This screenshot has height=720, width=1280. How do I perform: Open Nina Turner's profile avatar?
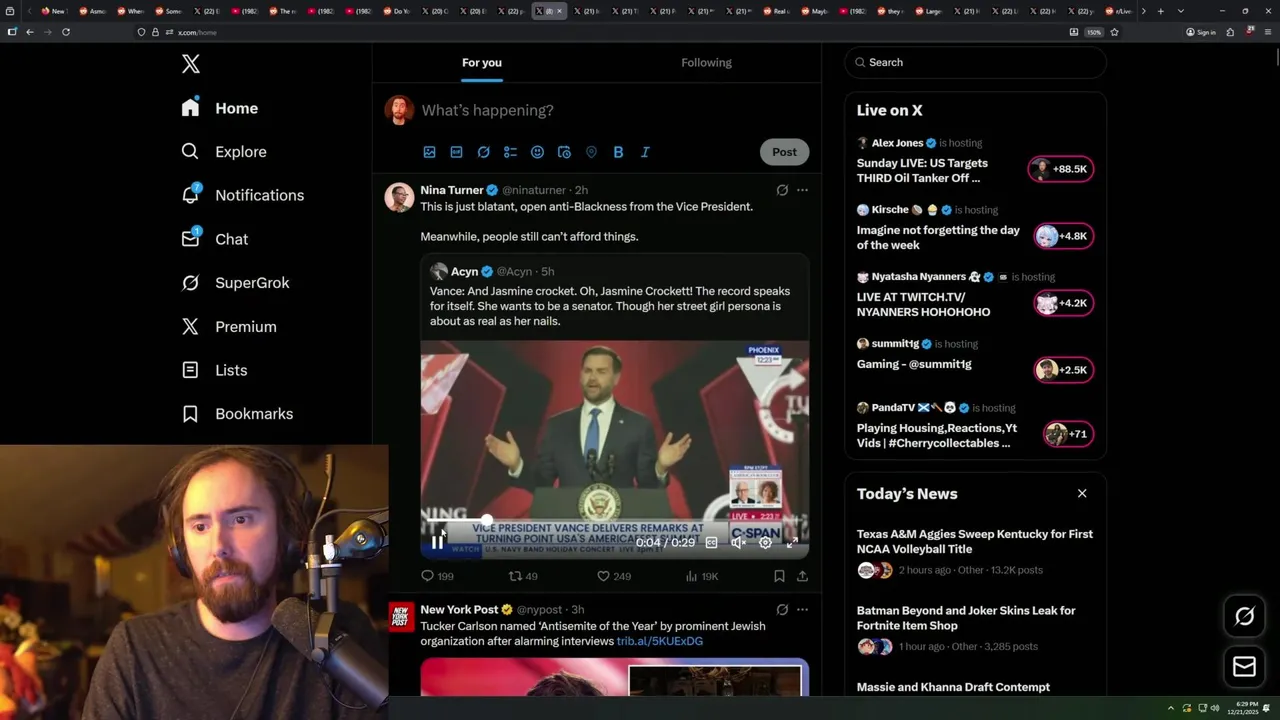coord(399,197)
